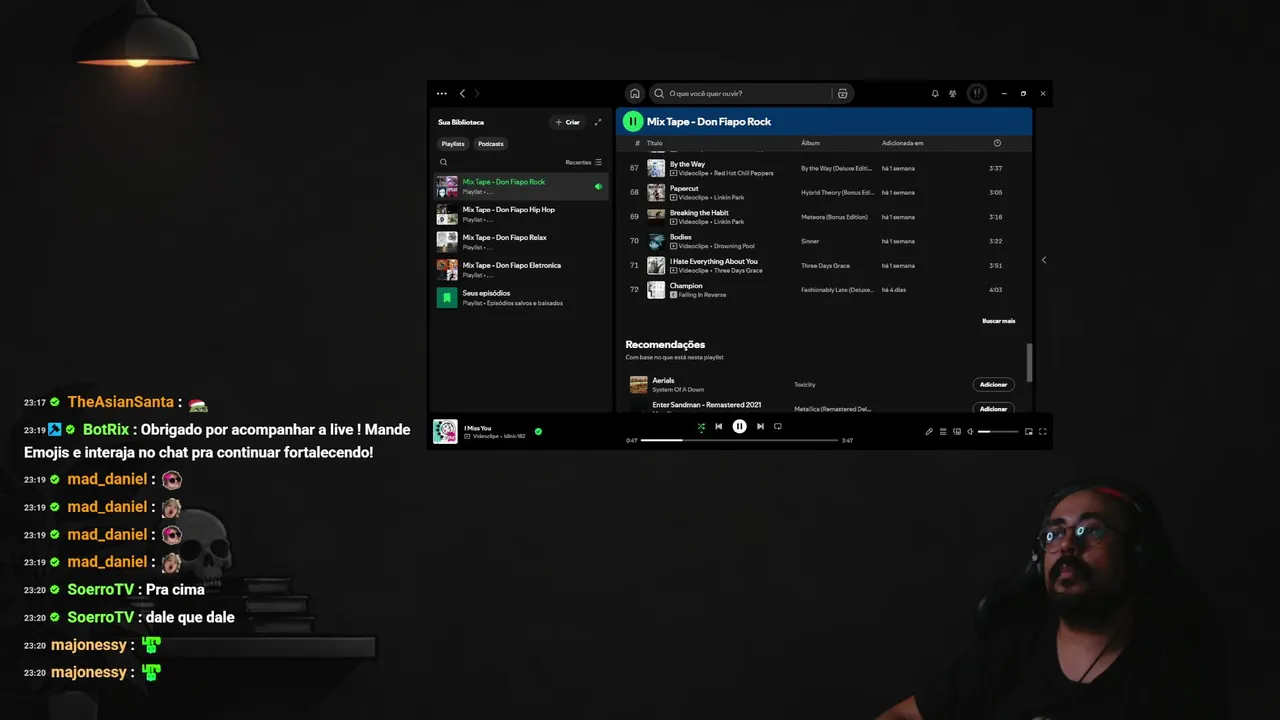The height and width of the screenshot is (720, 1280).
Task: Pause with the green playlist header button
Action: 633,121
